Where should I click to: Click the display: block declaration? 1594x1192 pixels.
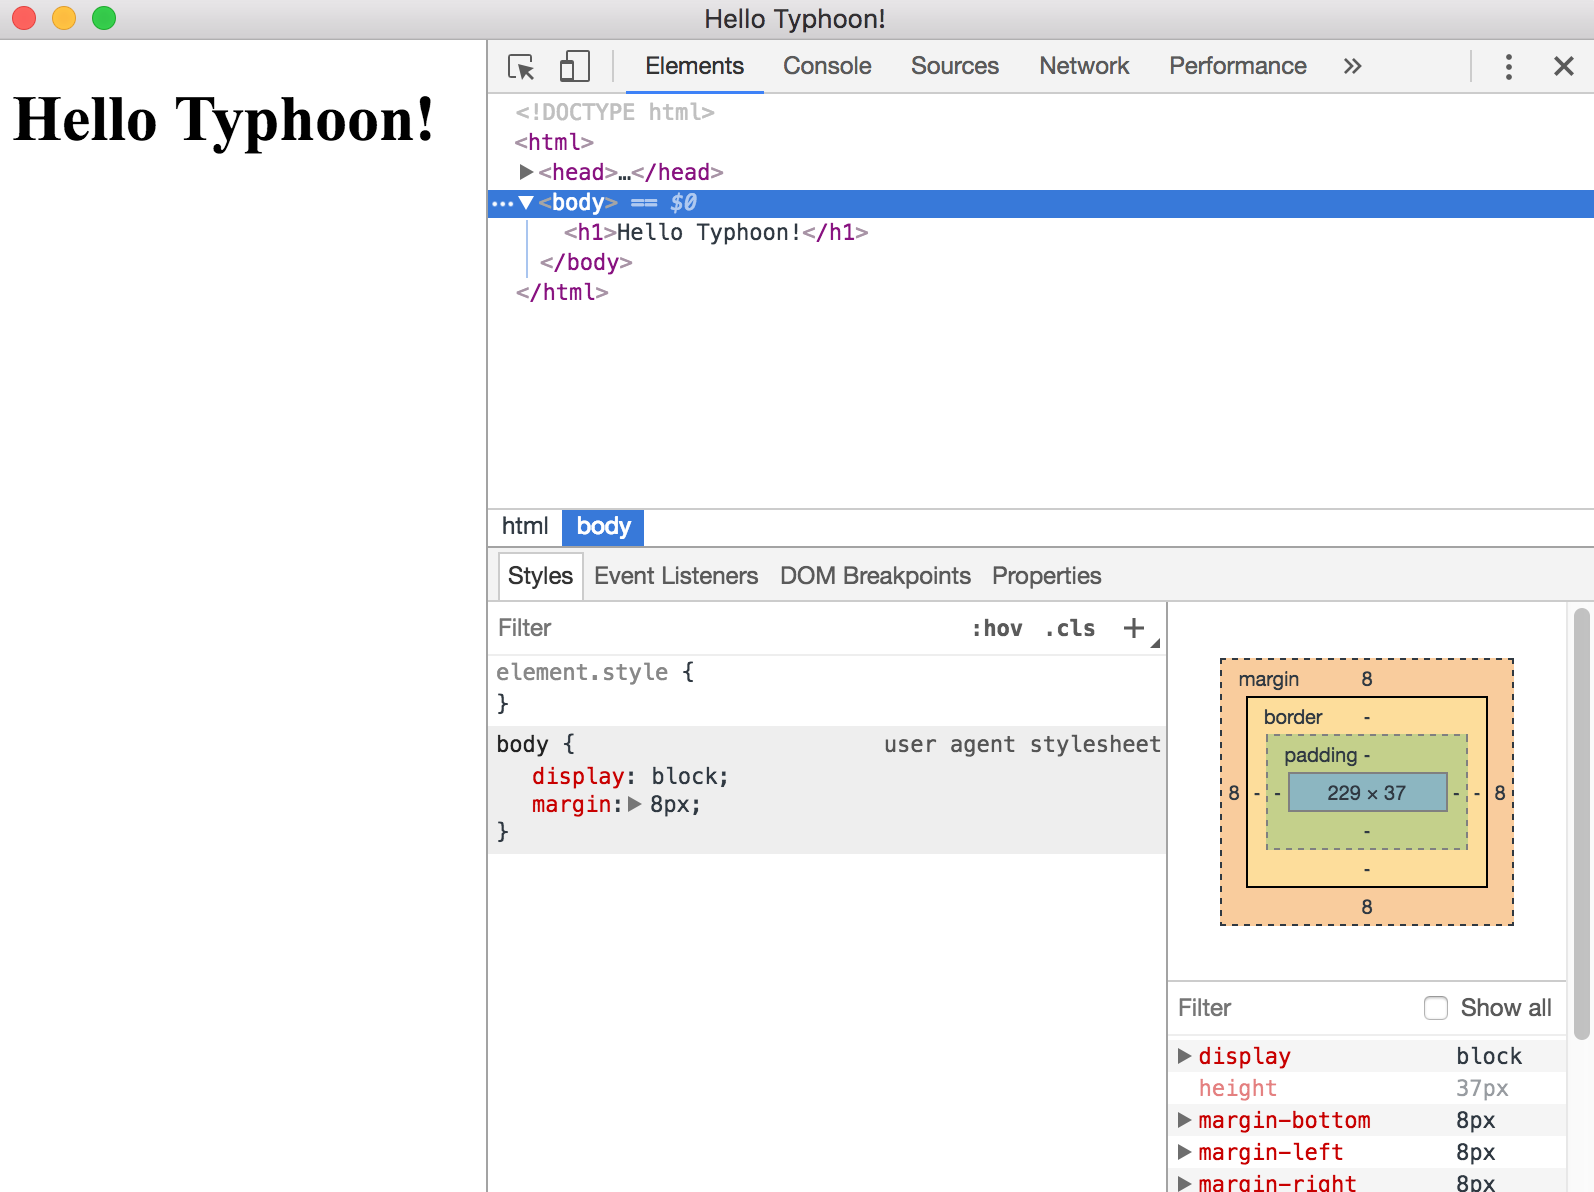(x=630, y=776)
